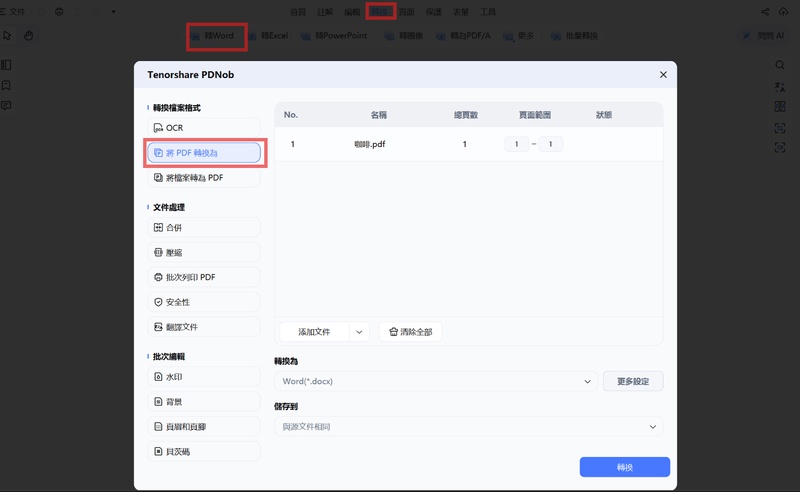
Task: Click 轉Word in the background toolbar
Action: [213, 36]
